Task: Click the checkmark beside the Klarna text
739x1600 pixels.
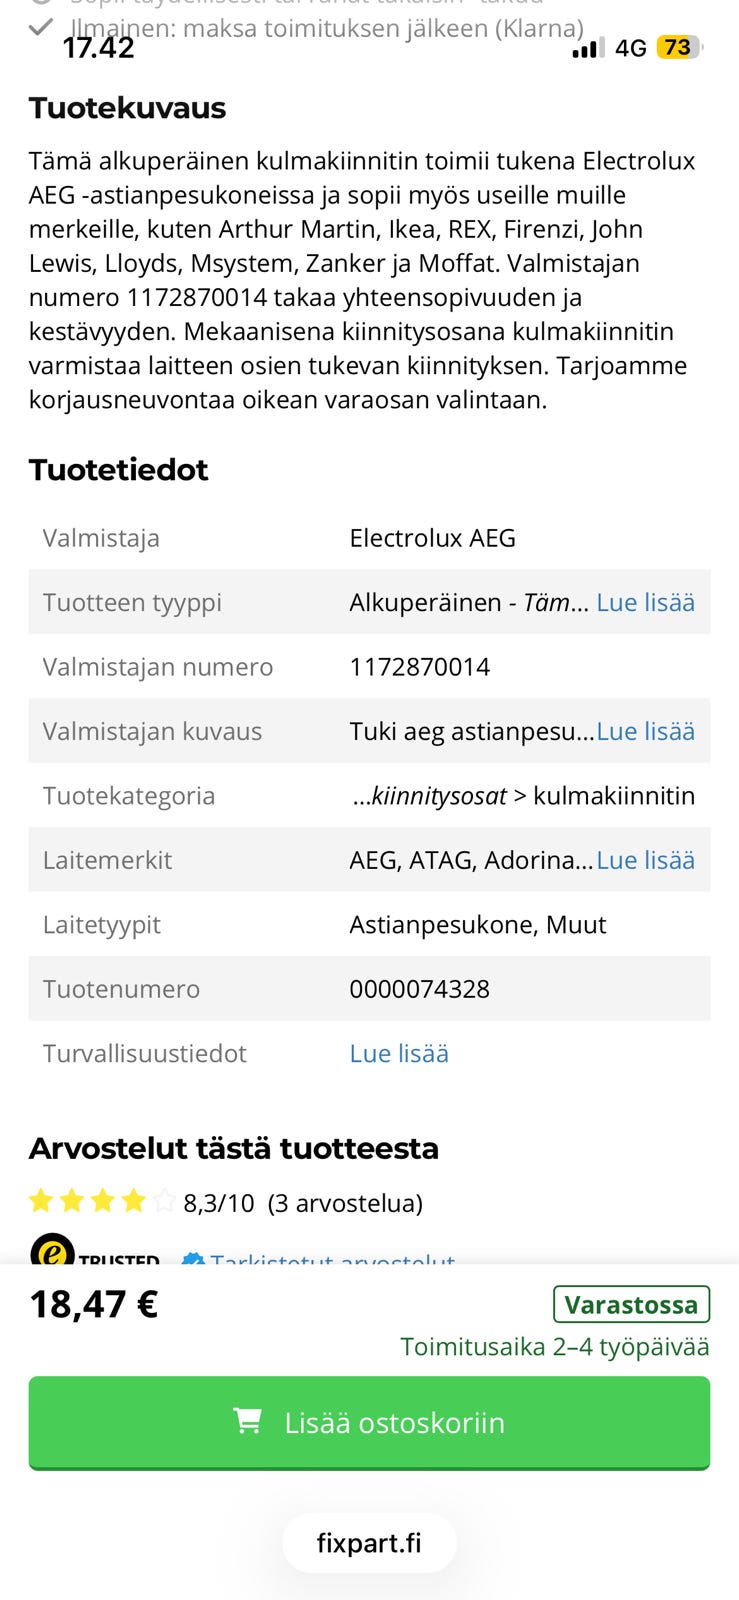Action: coord(41,27)
